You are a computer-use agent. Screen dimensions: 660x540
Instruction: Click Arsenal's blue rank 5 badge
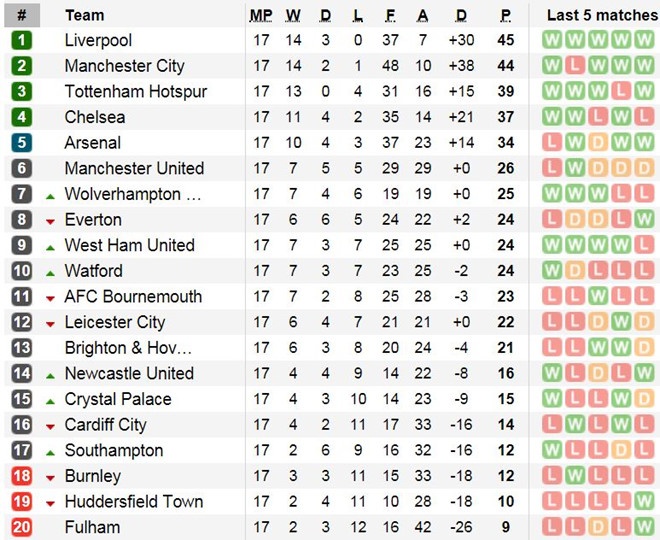[22, 143]
